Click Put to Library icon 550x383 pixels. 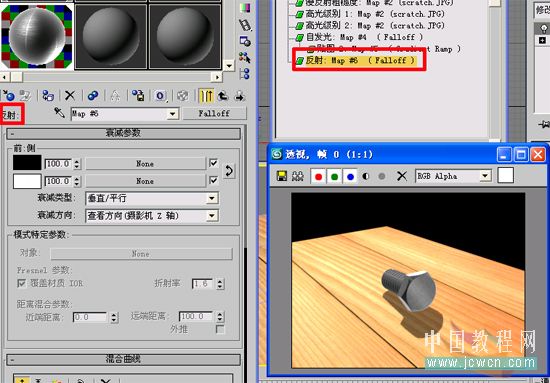pos(138,95)
